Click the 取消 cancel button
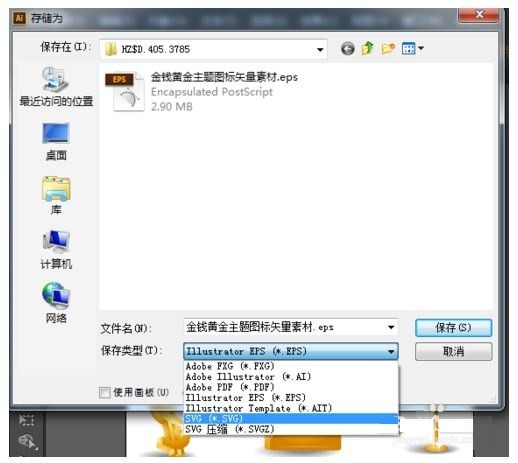 click(453, 351)
